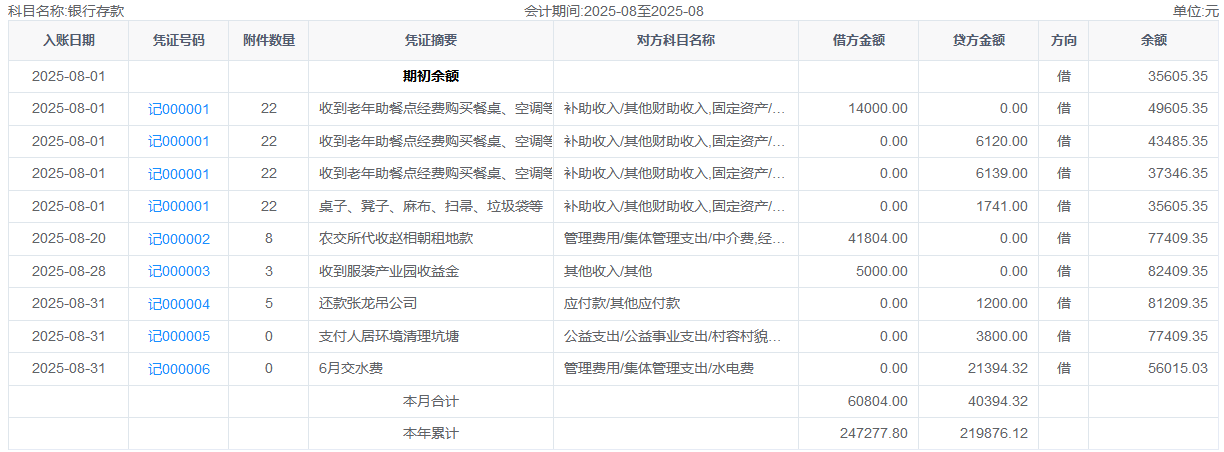The image size is (1224, 452).
Task: Click the 余额 column header
Action: click(1153, 41)
